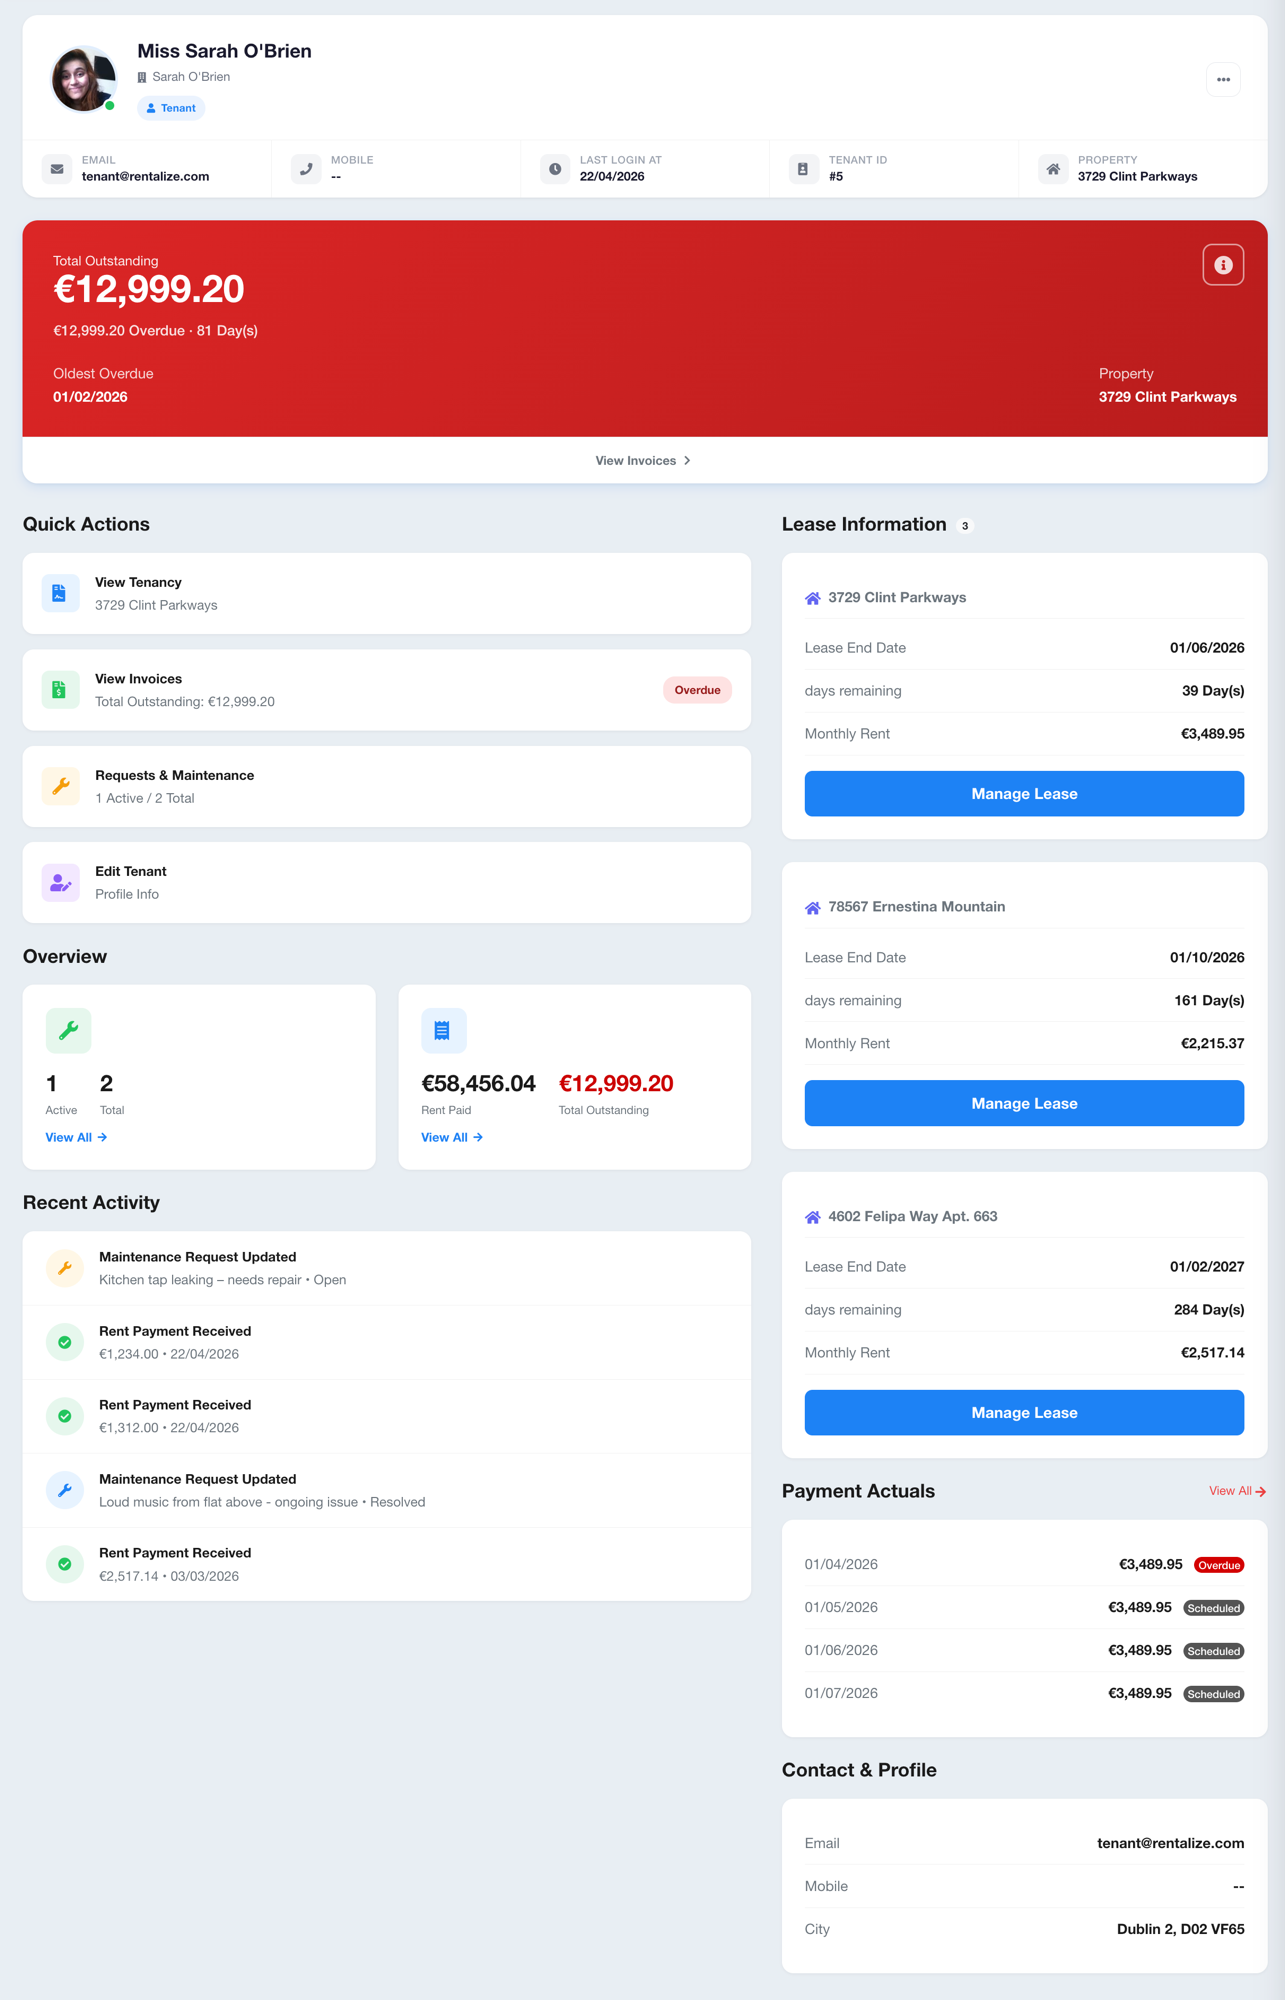Click the green View Invoices icon
This screenshot has height=2000, width=1285.
60,690
